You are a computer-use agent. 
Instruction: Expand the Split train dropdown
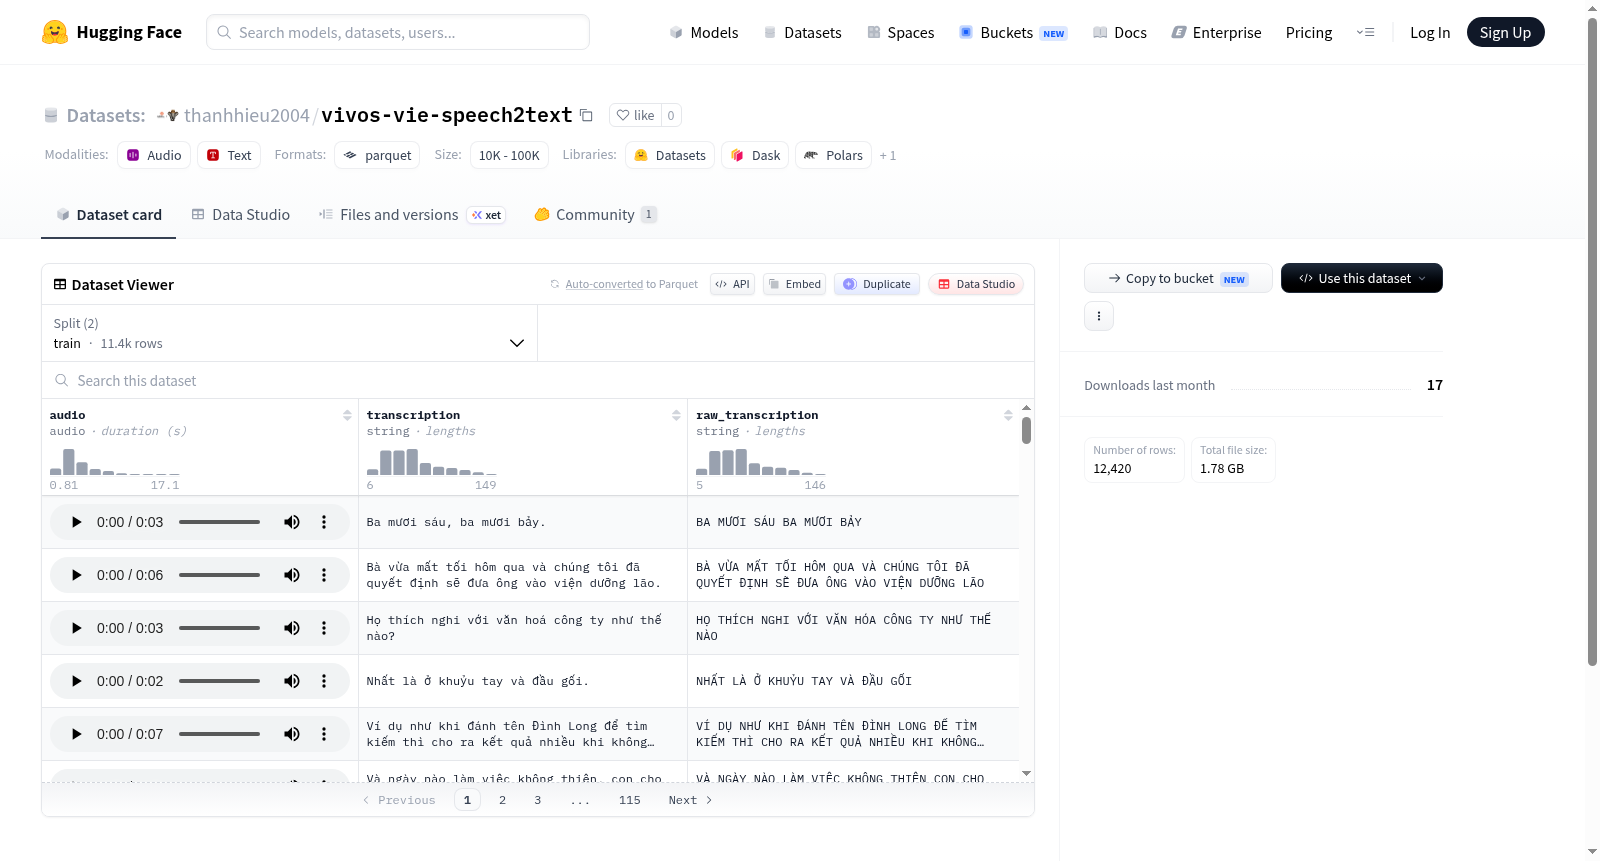pos(289,333)
